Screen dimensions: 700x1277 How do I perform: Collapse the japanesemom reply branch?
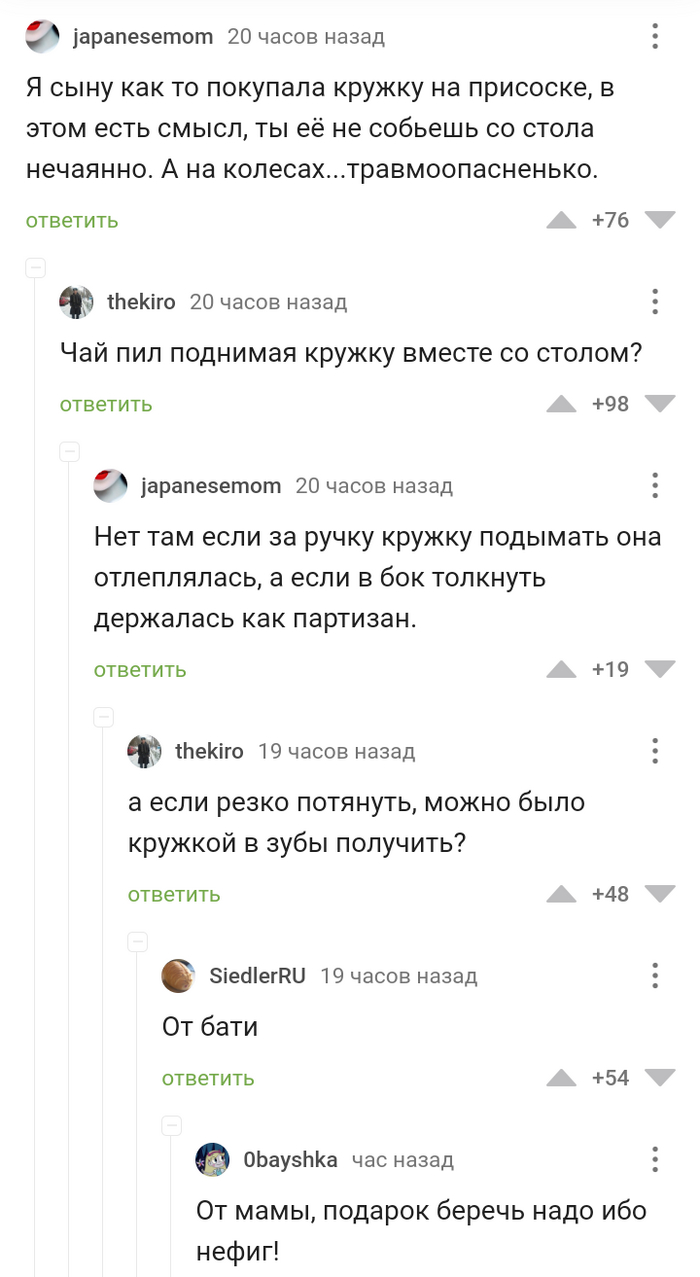[71, 451]
